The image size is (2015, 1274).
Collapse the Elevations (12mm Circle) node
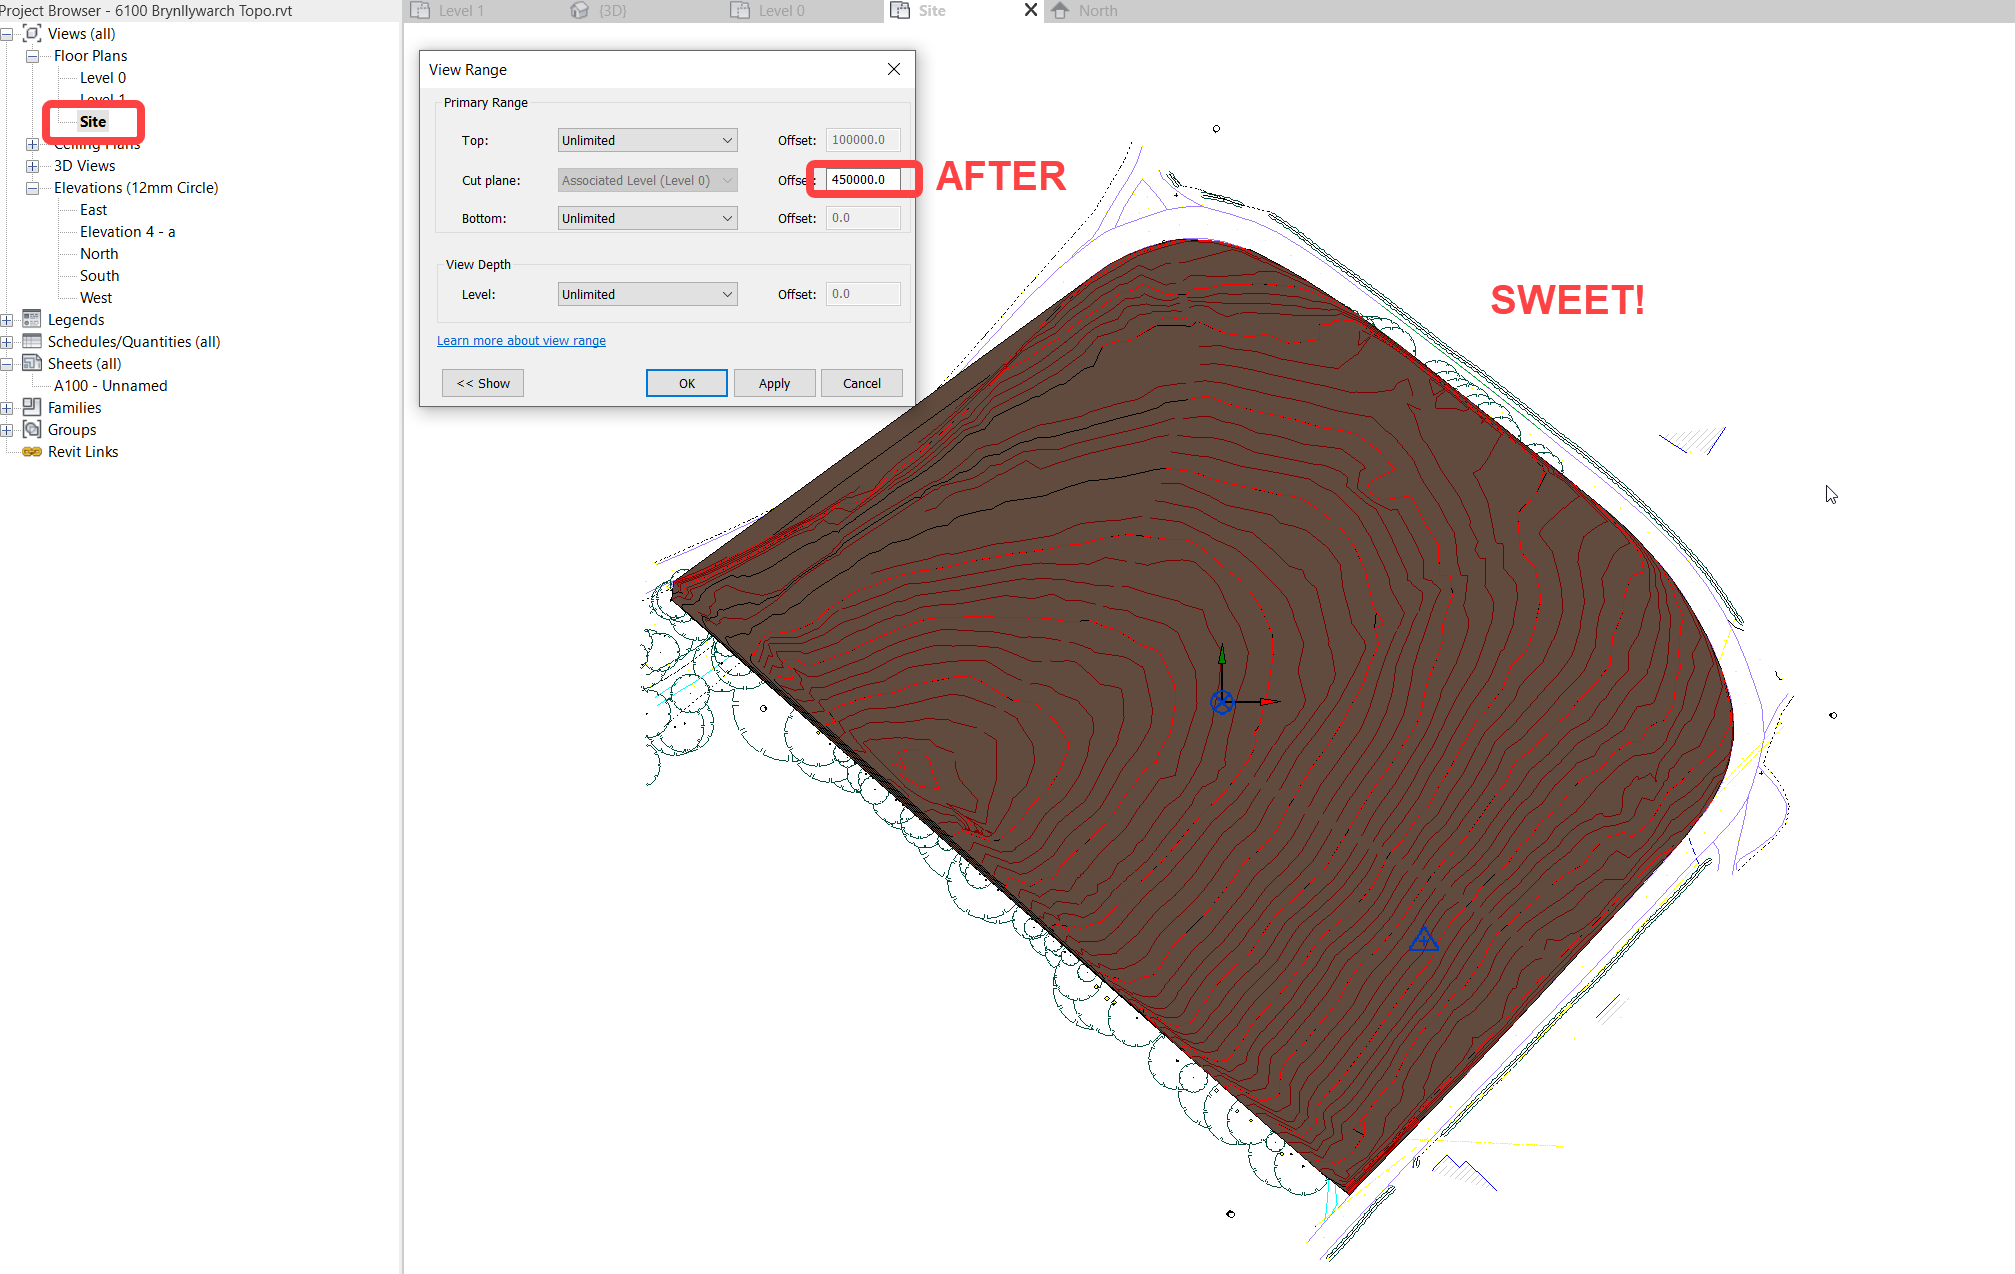(32, 188)
